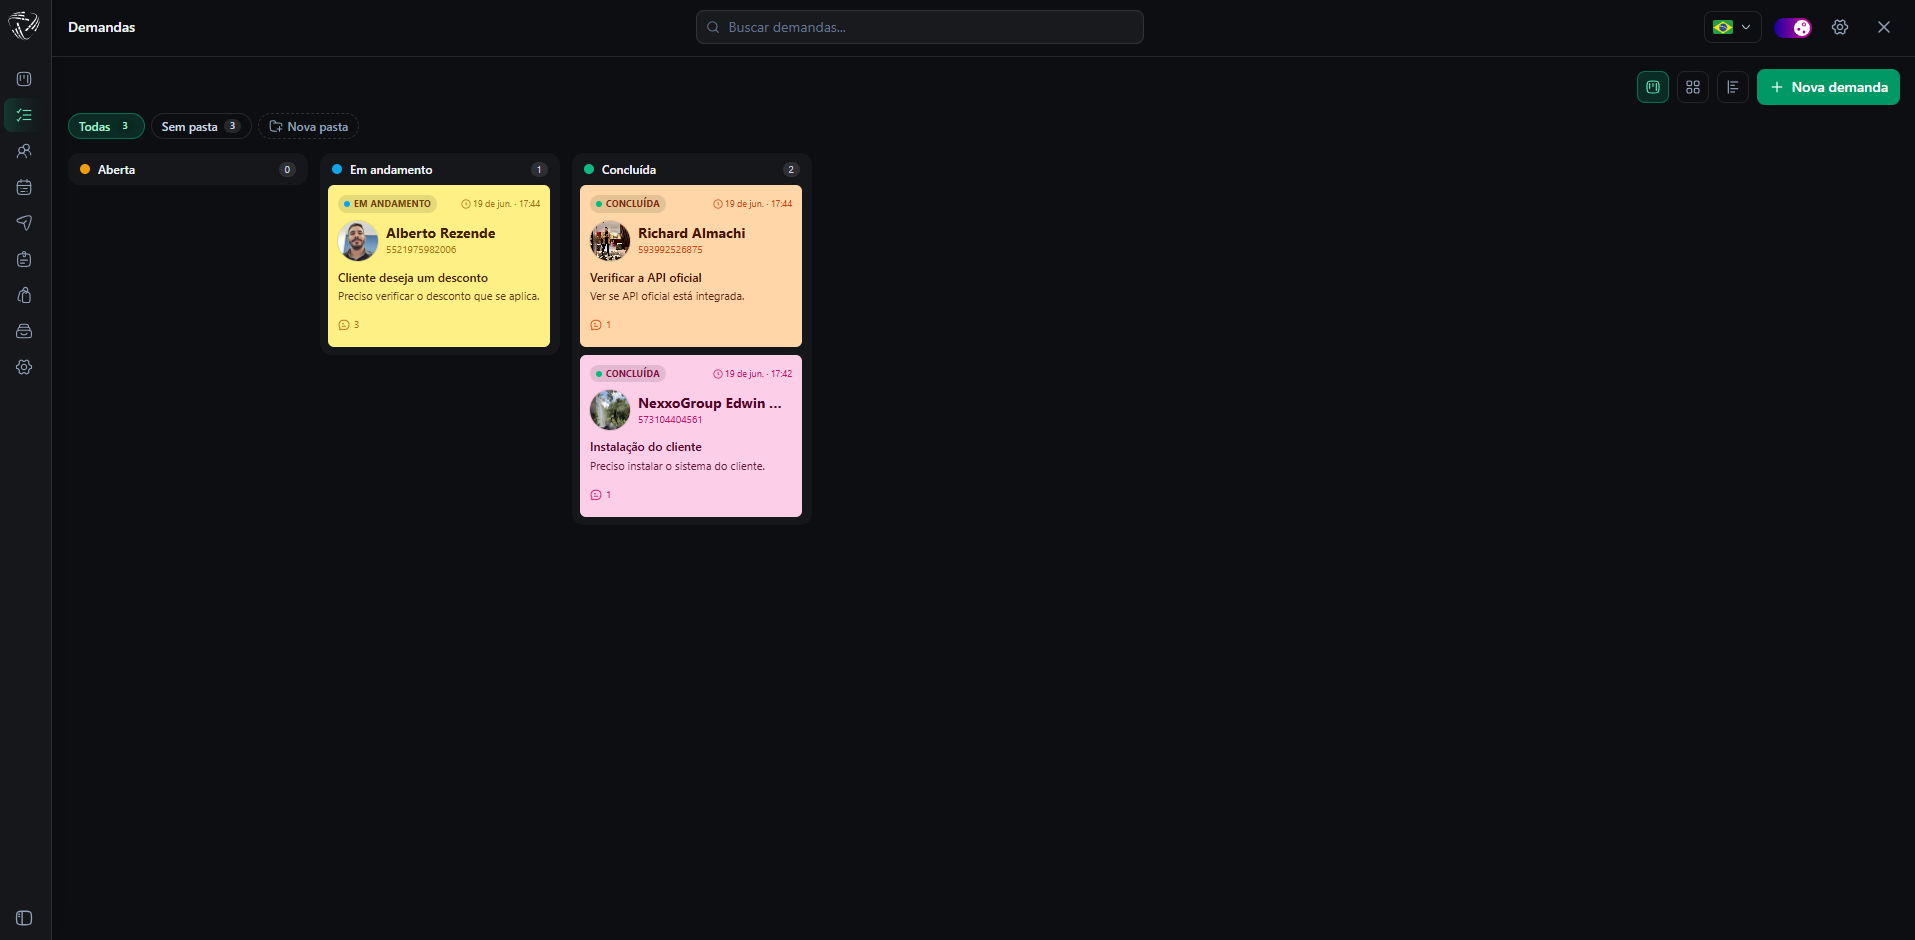The height and width of the screenshot is (940, 1915).
Task: Click the Concluída count badge 2
Action: pos(791,169)
